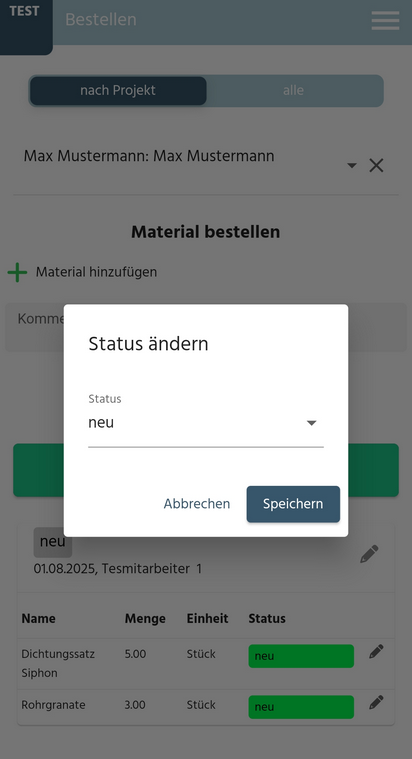Expand the Status dropdown arrow in the dialog
Screen dimensions: 412x759
pos(311,423)
